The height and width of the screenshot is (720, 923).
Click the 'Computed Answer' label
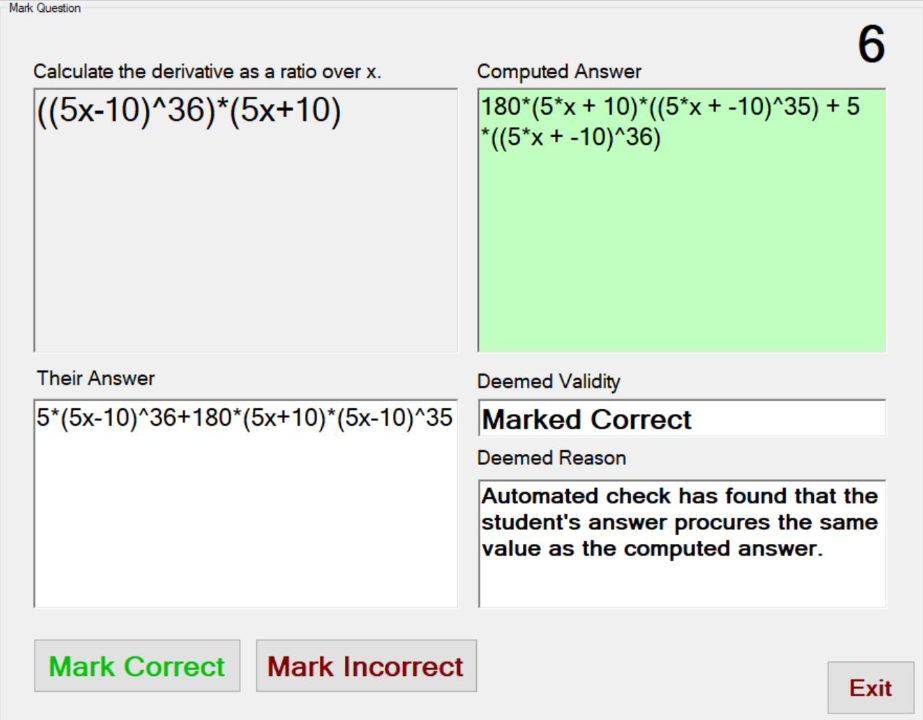559,71
